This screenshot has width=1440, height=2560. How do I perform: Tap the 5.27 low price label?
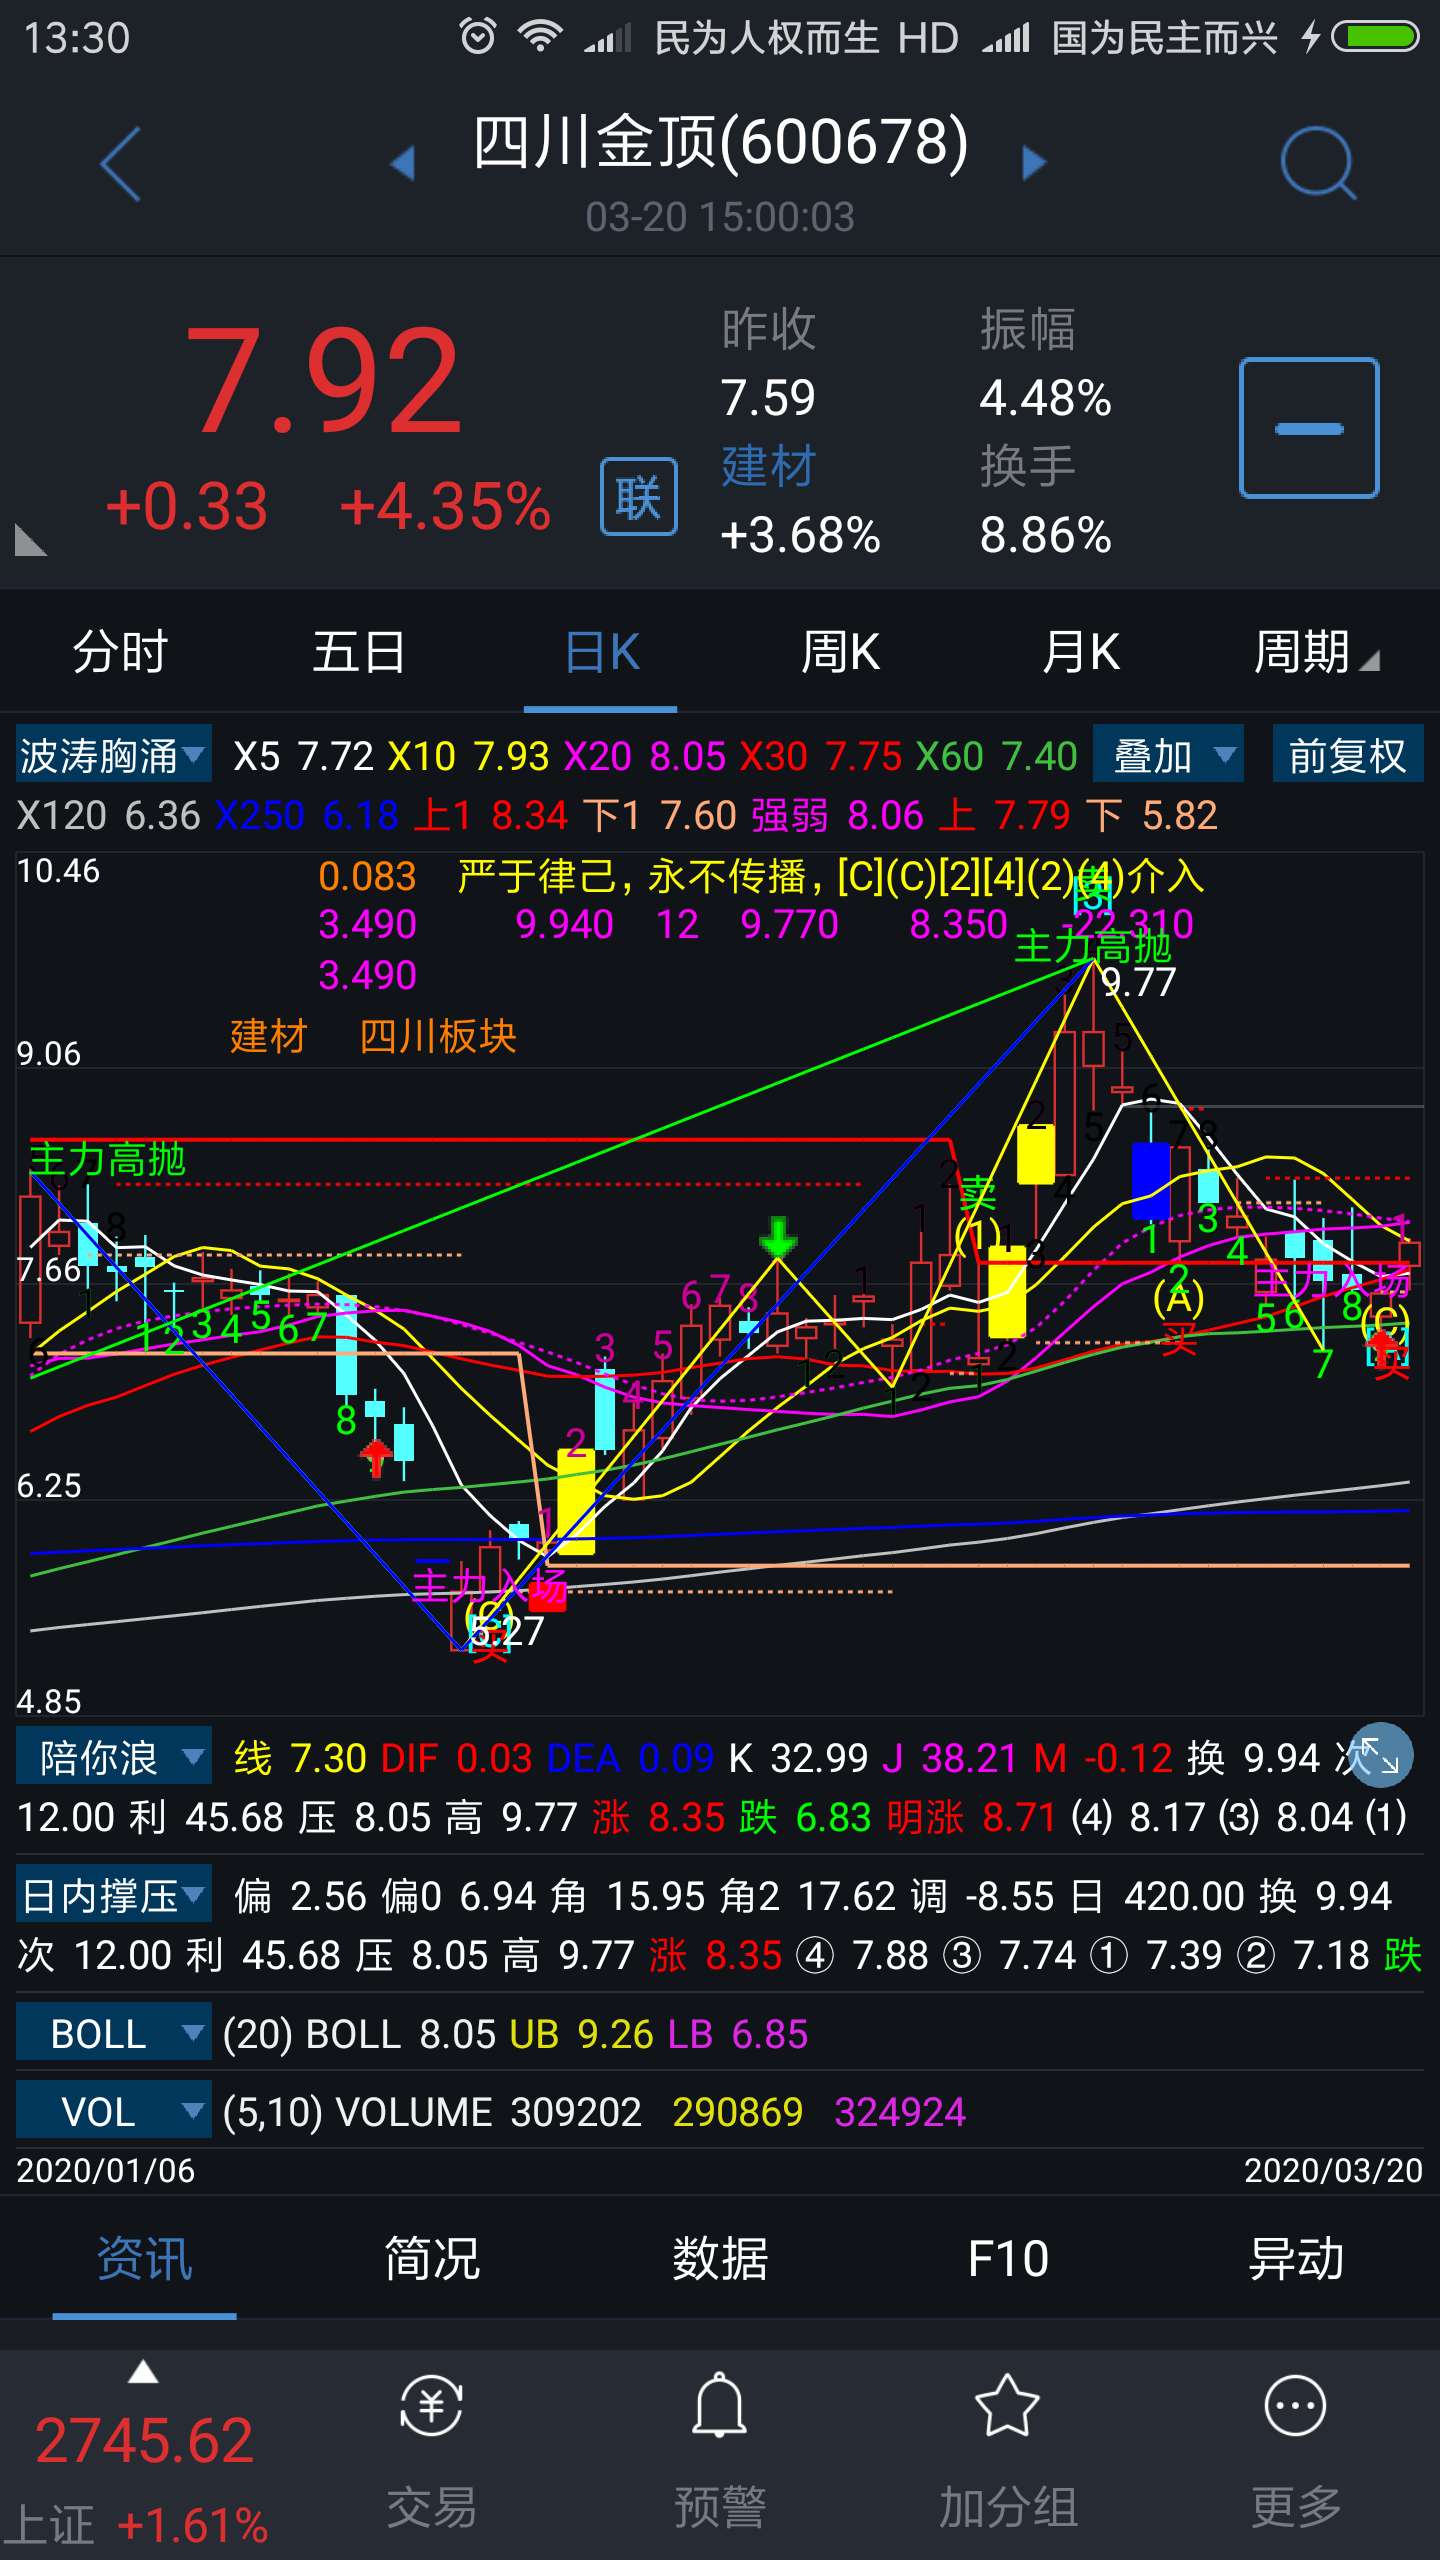coord(507,1631)
